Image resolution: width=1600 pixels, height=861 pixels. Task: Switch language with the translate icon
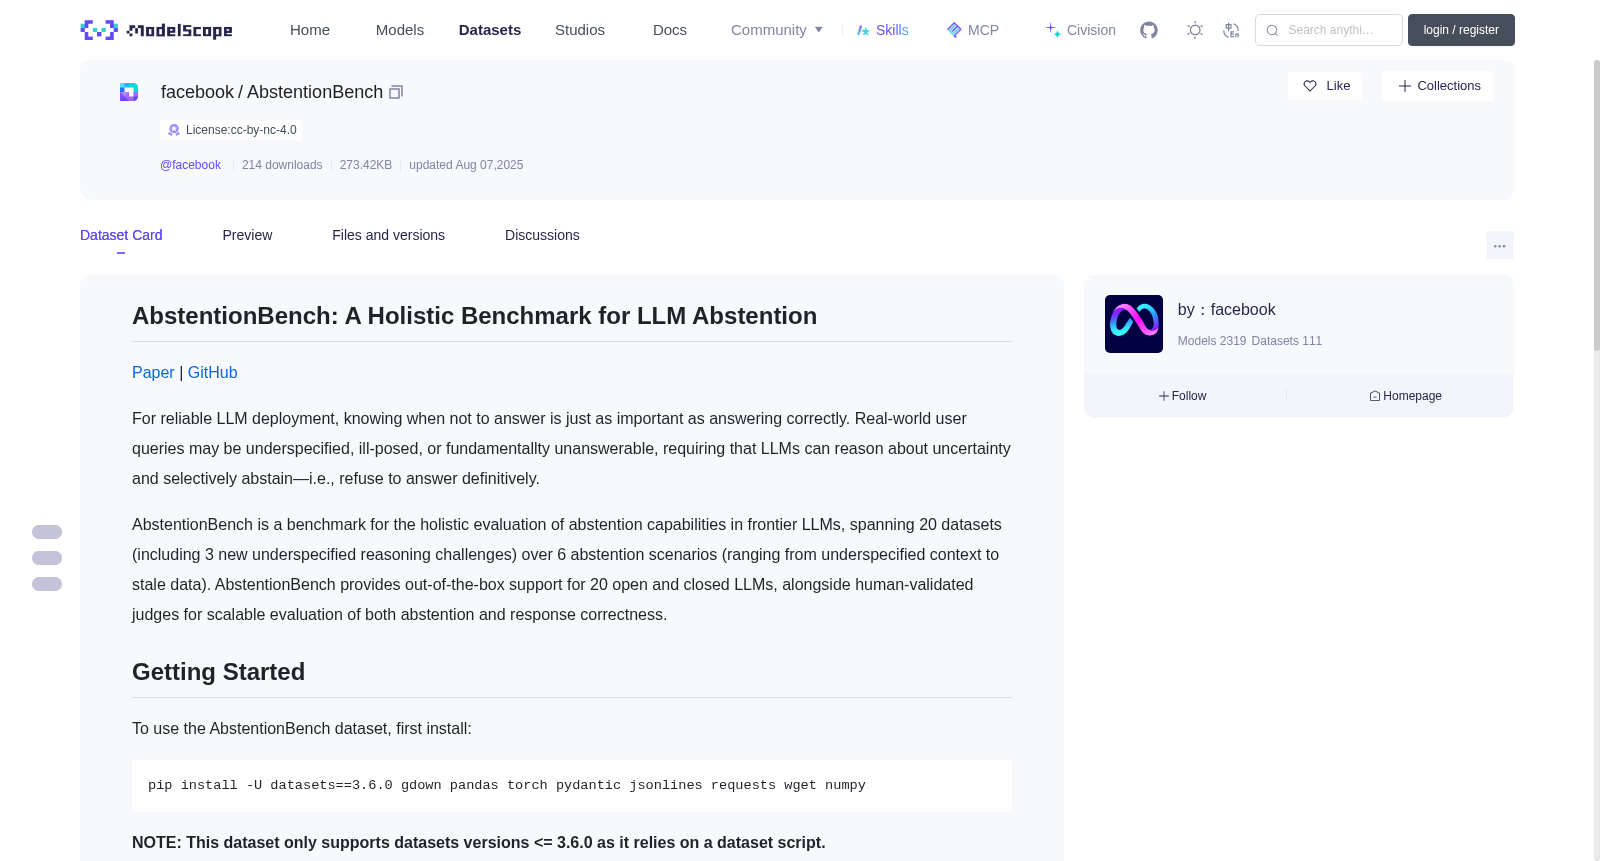pos(1231,30)
